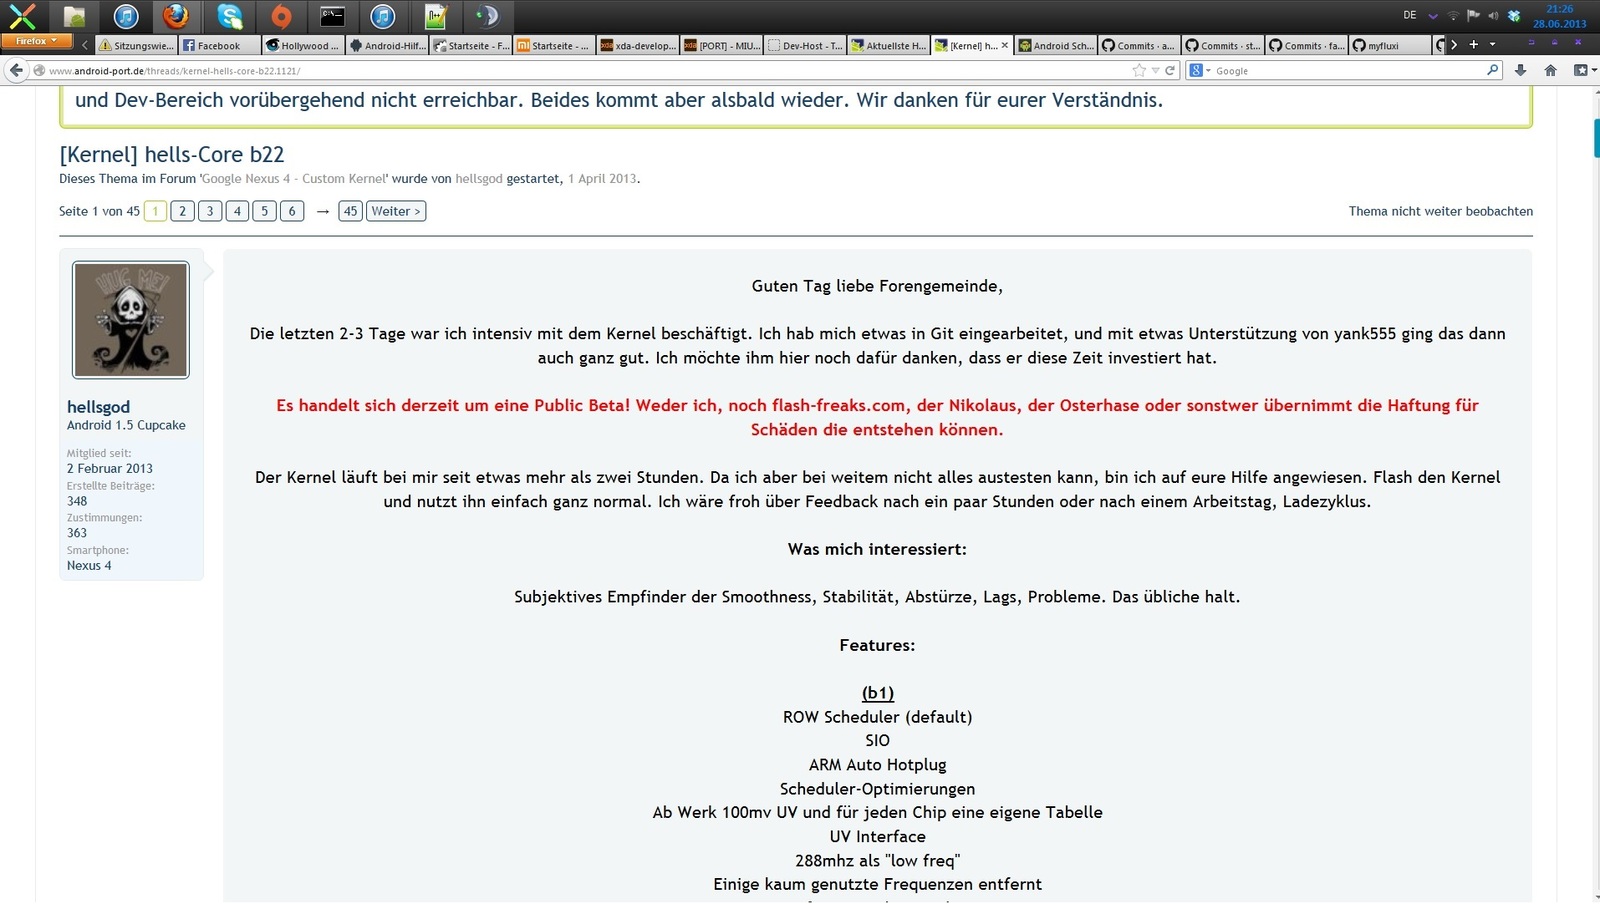Screen dimensions: 1600x904
Task: Click the browser back arrow button
Action: pos(16,70)
